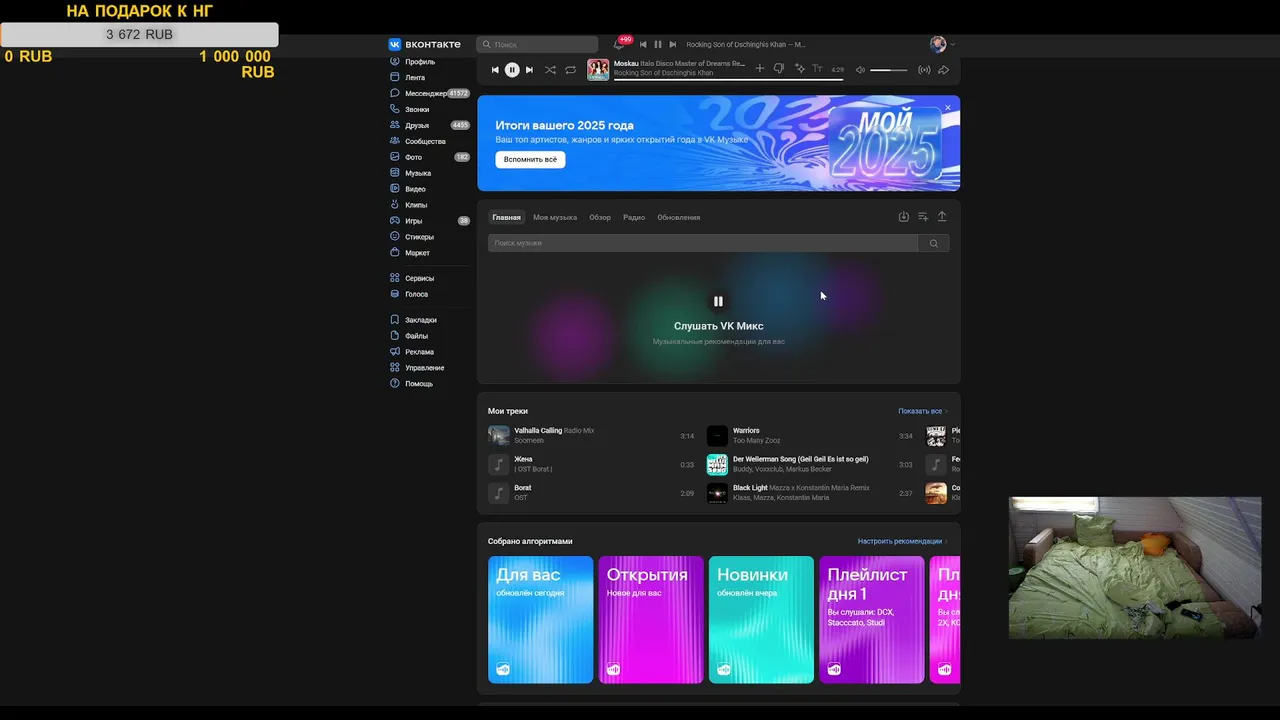
Task: Dislike the current Moskau track
Action: pyautogui.click(x=779, y=69)
